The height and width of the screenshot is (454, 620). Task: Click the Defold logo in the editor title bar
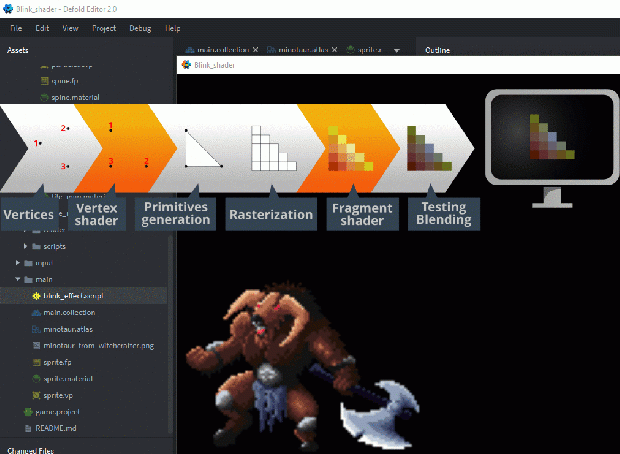point(8,9)
